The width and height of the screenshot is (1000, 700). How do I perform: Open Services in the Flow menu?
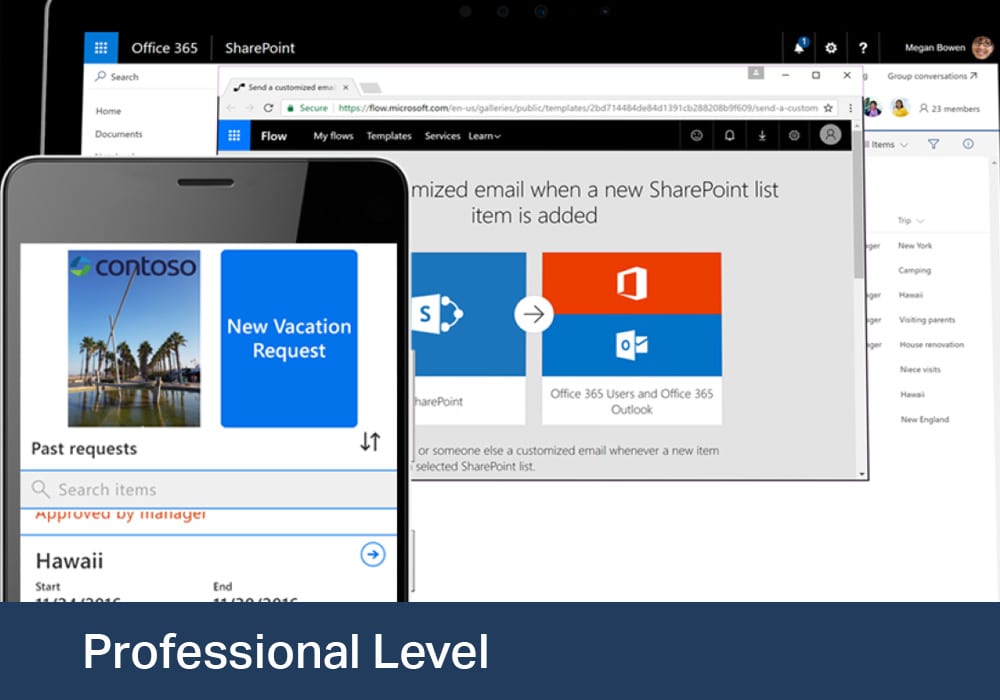click(443, 136)
